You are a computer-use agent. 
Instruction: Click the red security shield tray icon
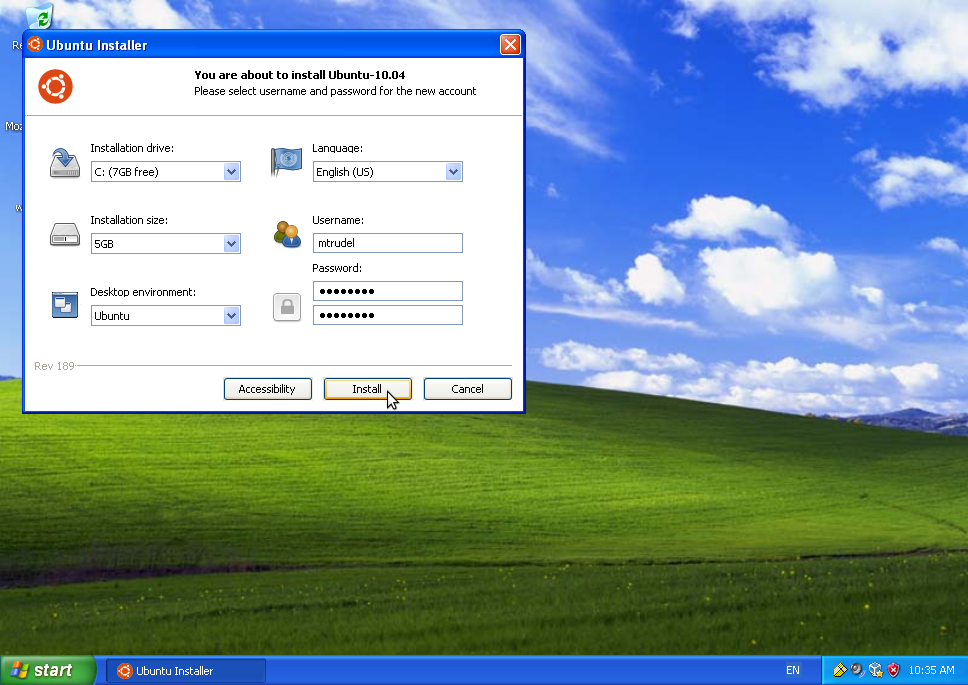click(893, 670)
